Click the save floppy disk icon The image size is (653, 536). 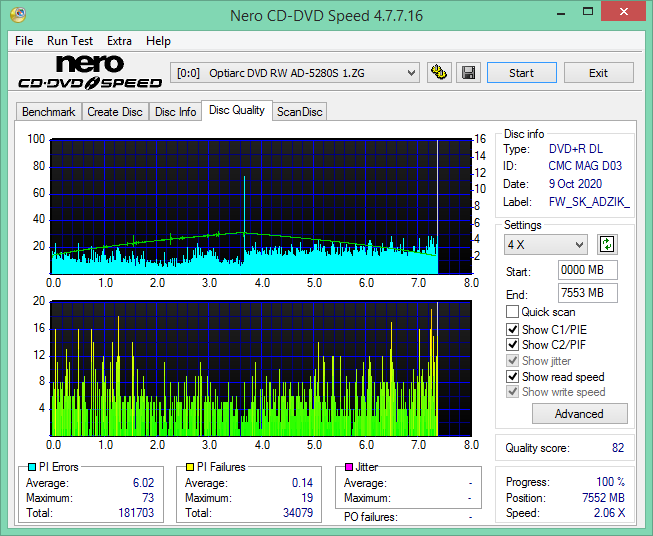tap(469, 73)
